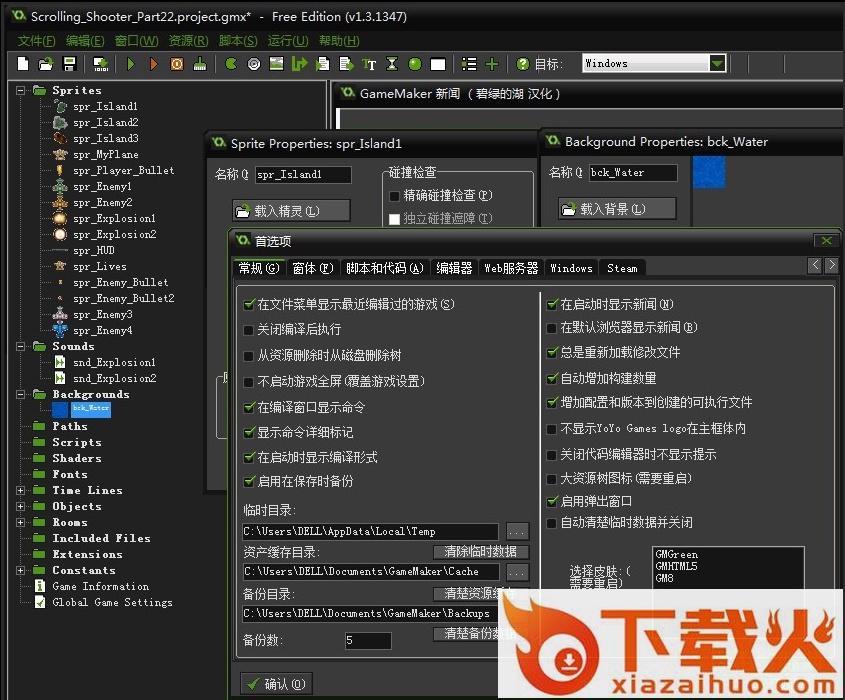Toggle 启用在保存时备份 checkbox

click(248, 481)
